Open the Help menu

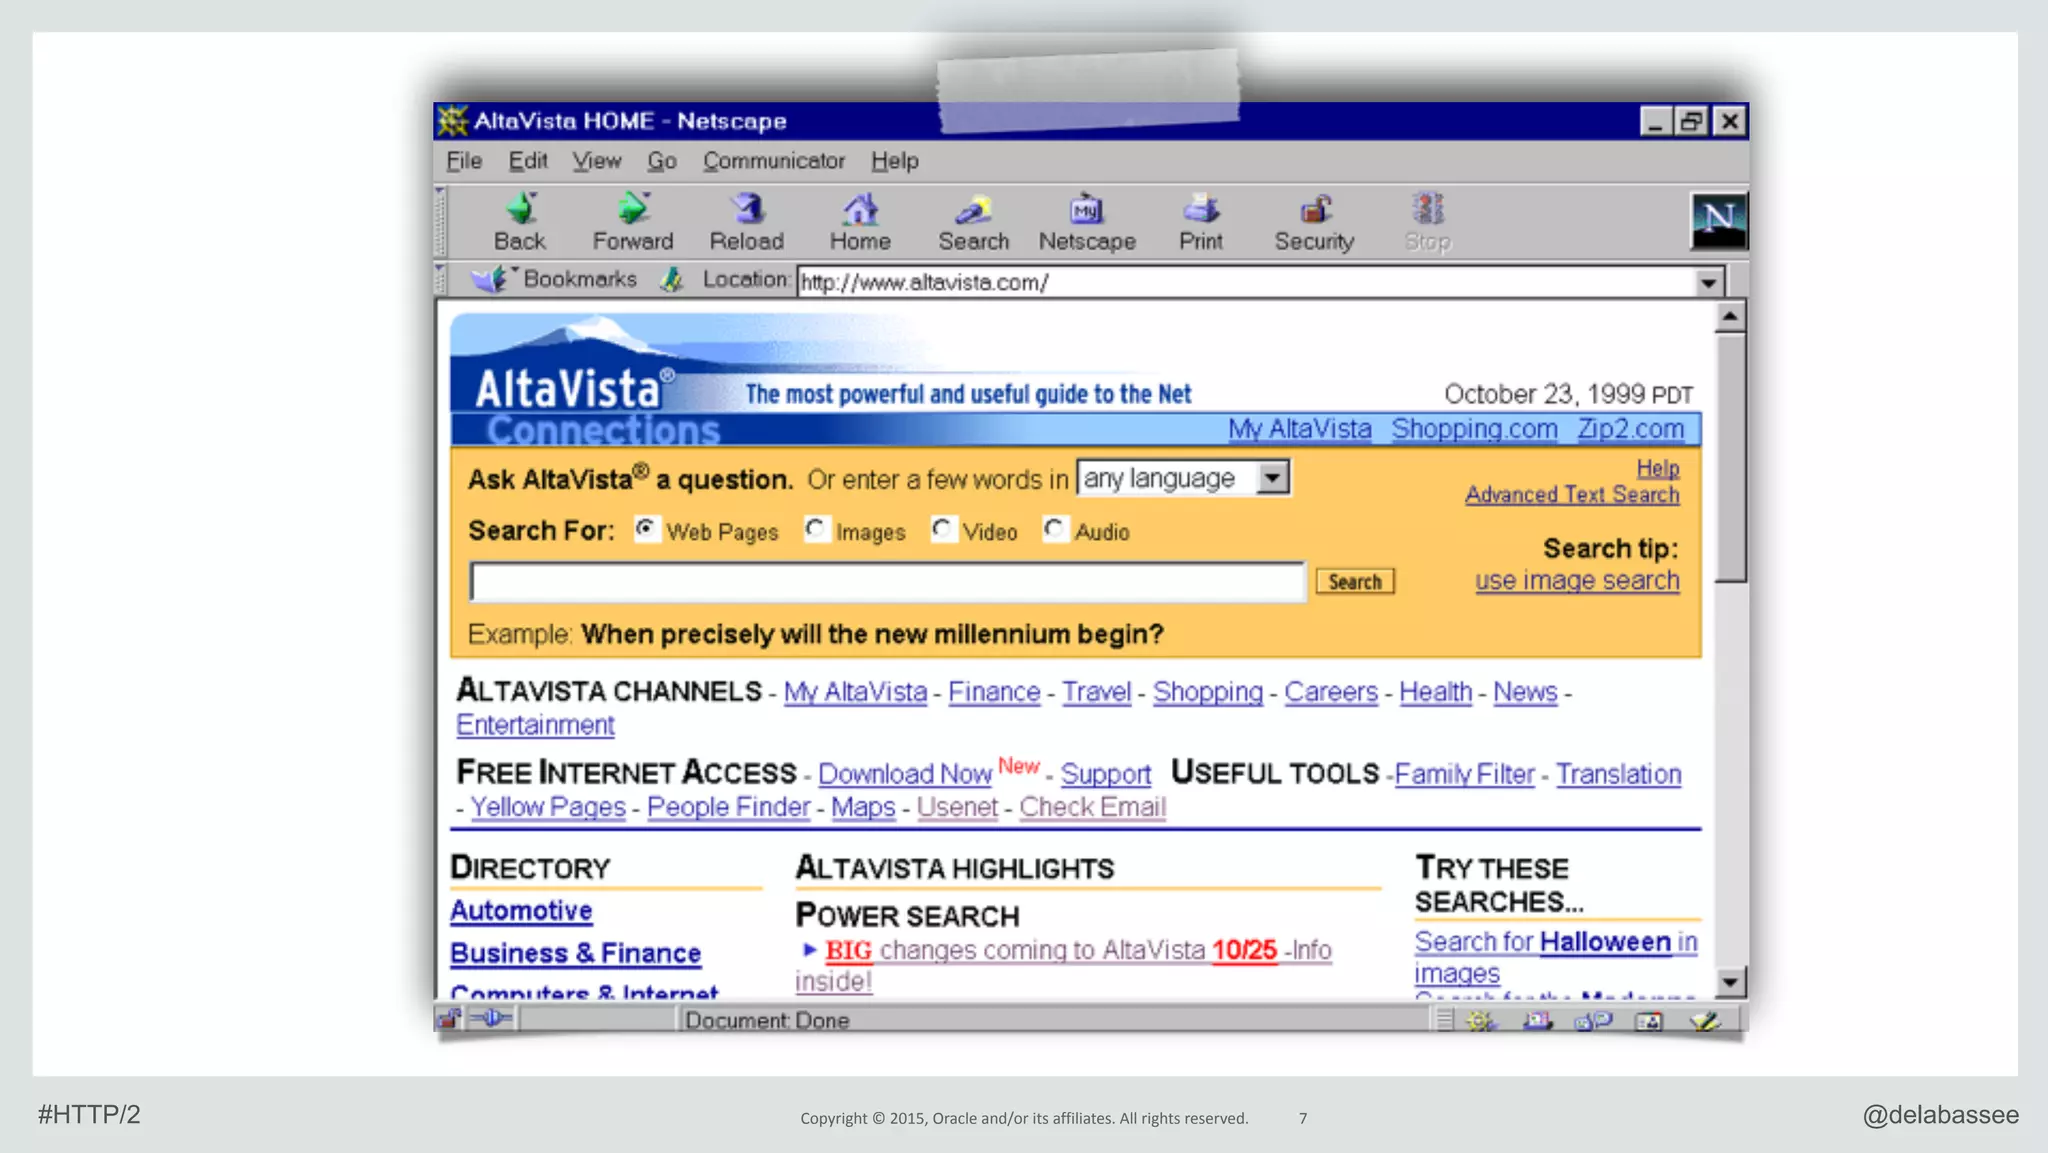click(895, 161)
